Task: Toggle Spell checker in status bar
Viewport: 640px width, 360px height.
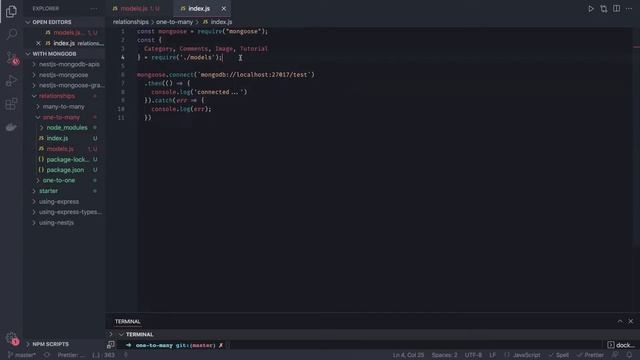Action: point(559,355)
